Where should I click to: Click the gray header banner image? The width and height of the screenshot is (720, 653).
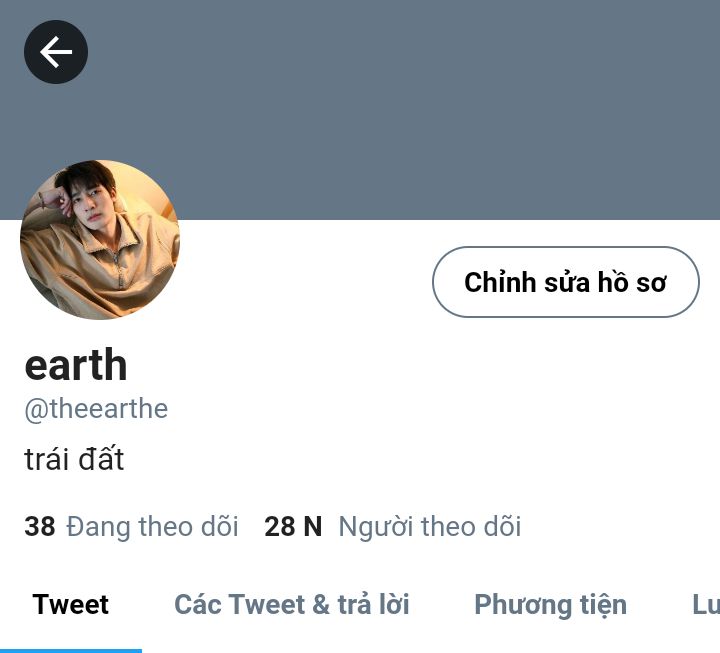click(x=360, y=110)
